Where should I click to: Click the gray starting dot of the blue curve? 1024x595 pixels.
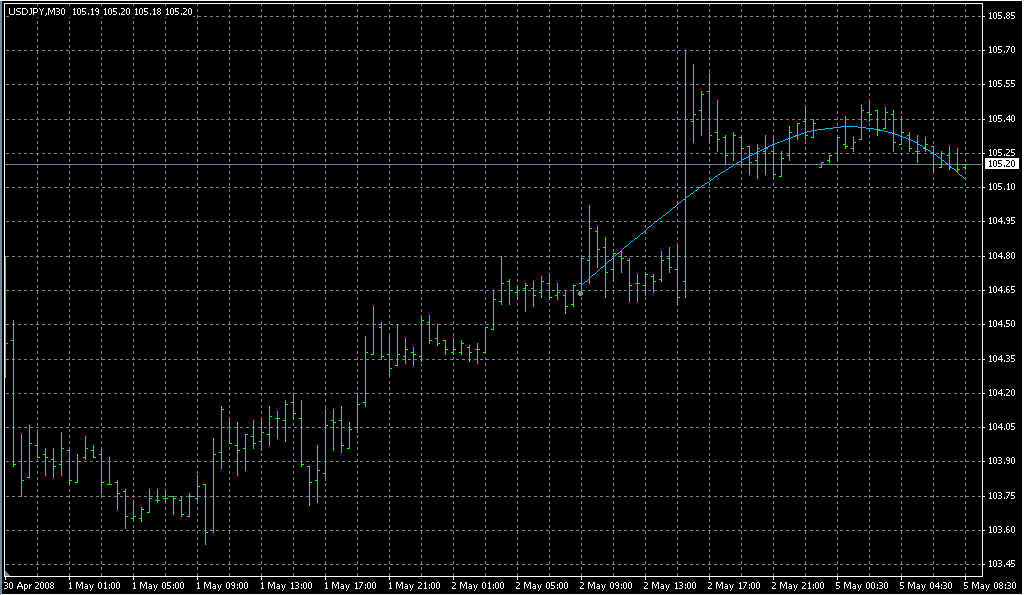[581, 293]
